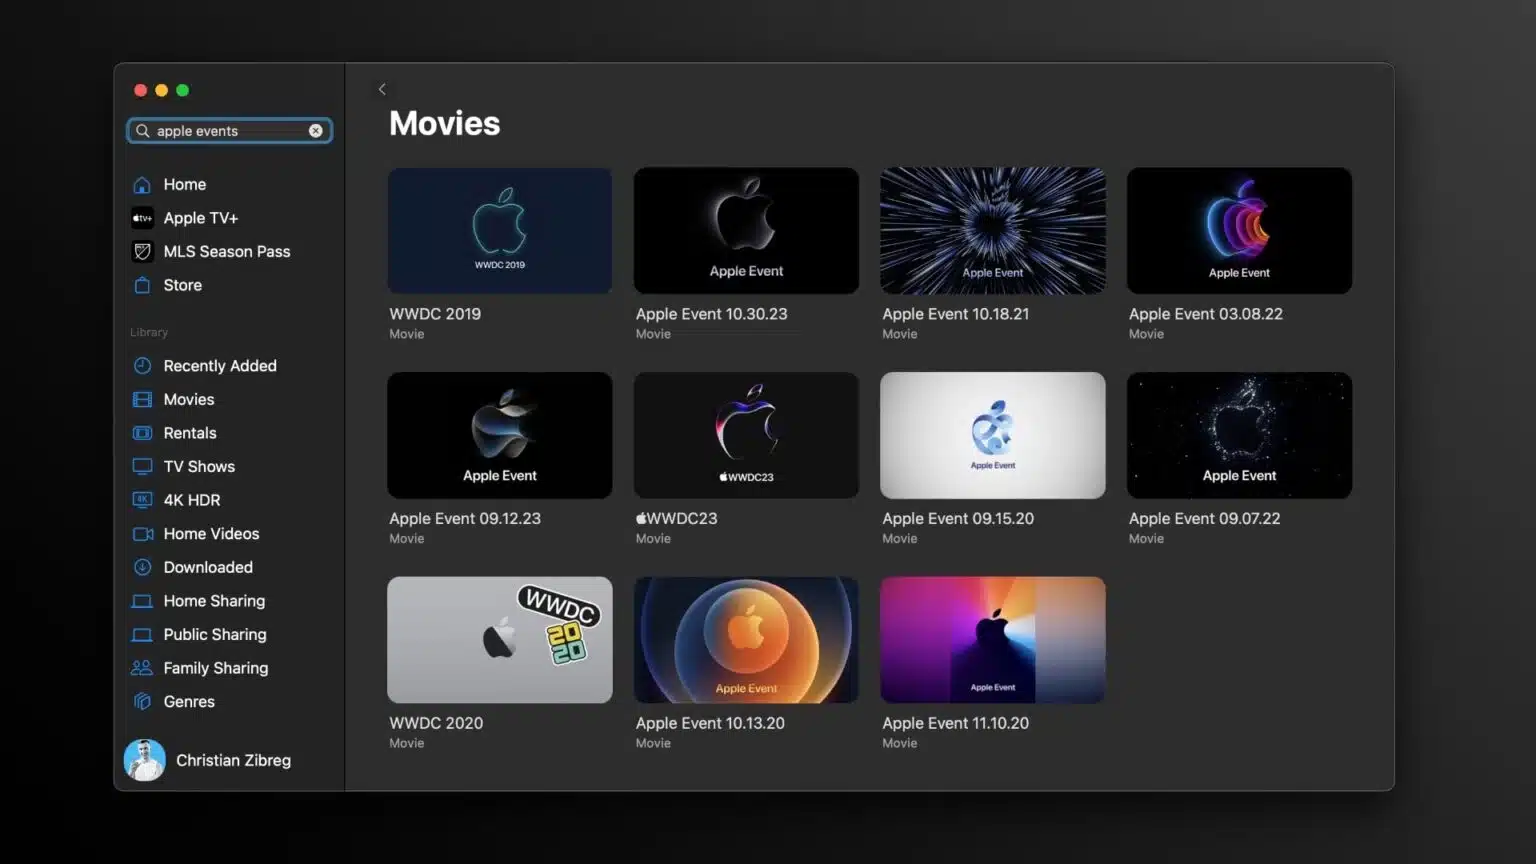Screen dimensions: 1536x864
Task: Click the 4K HDR badge icon
Action: click(142, 500)
